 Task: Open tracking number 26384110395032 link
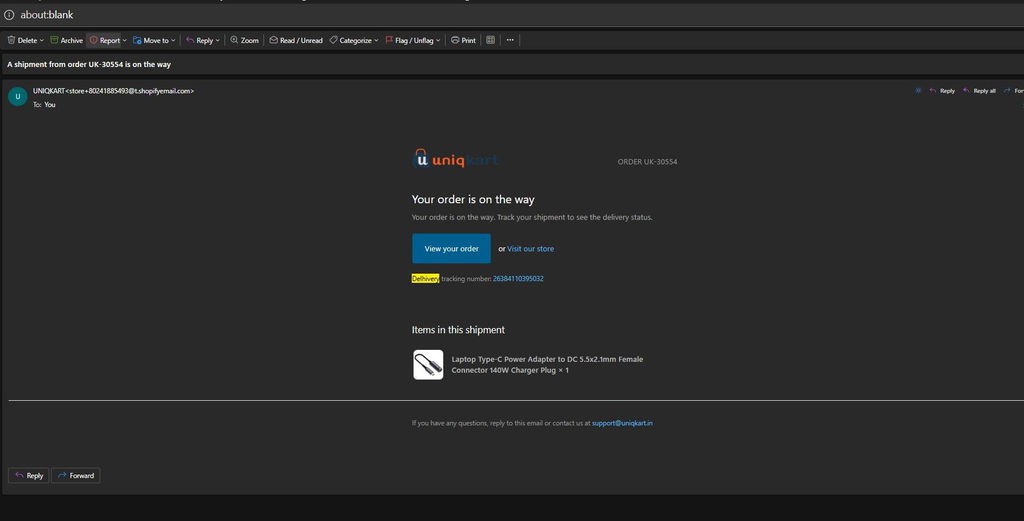tap(518, 279)
